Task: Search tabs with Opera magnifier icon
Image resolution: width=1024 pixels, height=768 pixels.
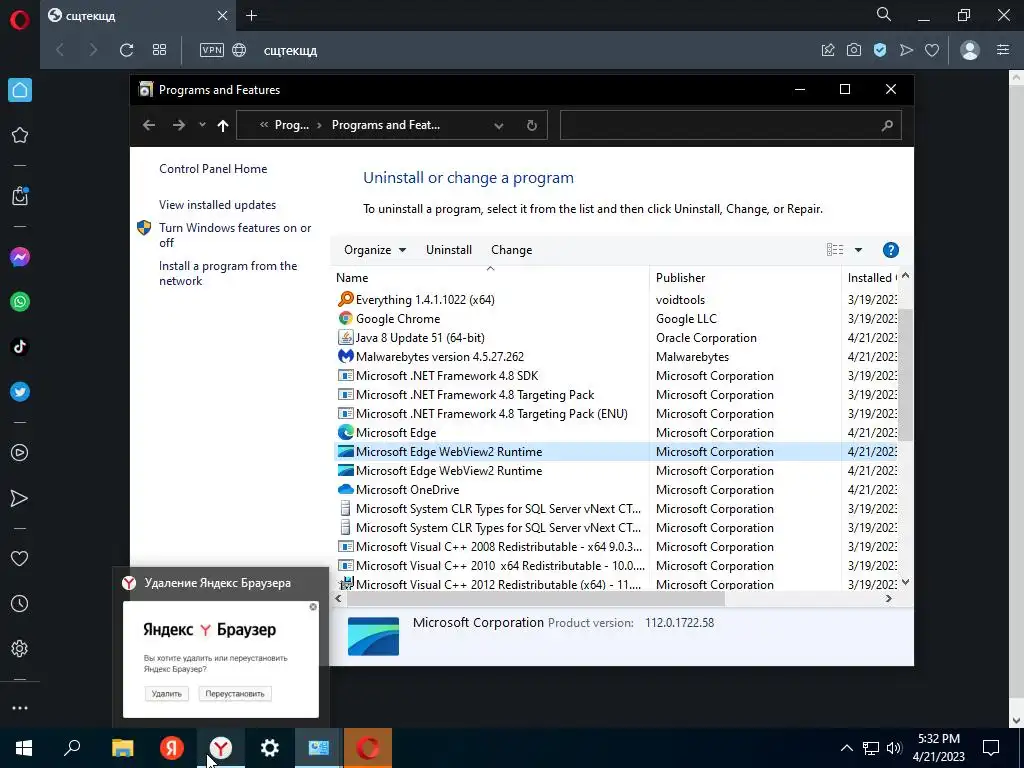Action: (884, 14)
